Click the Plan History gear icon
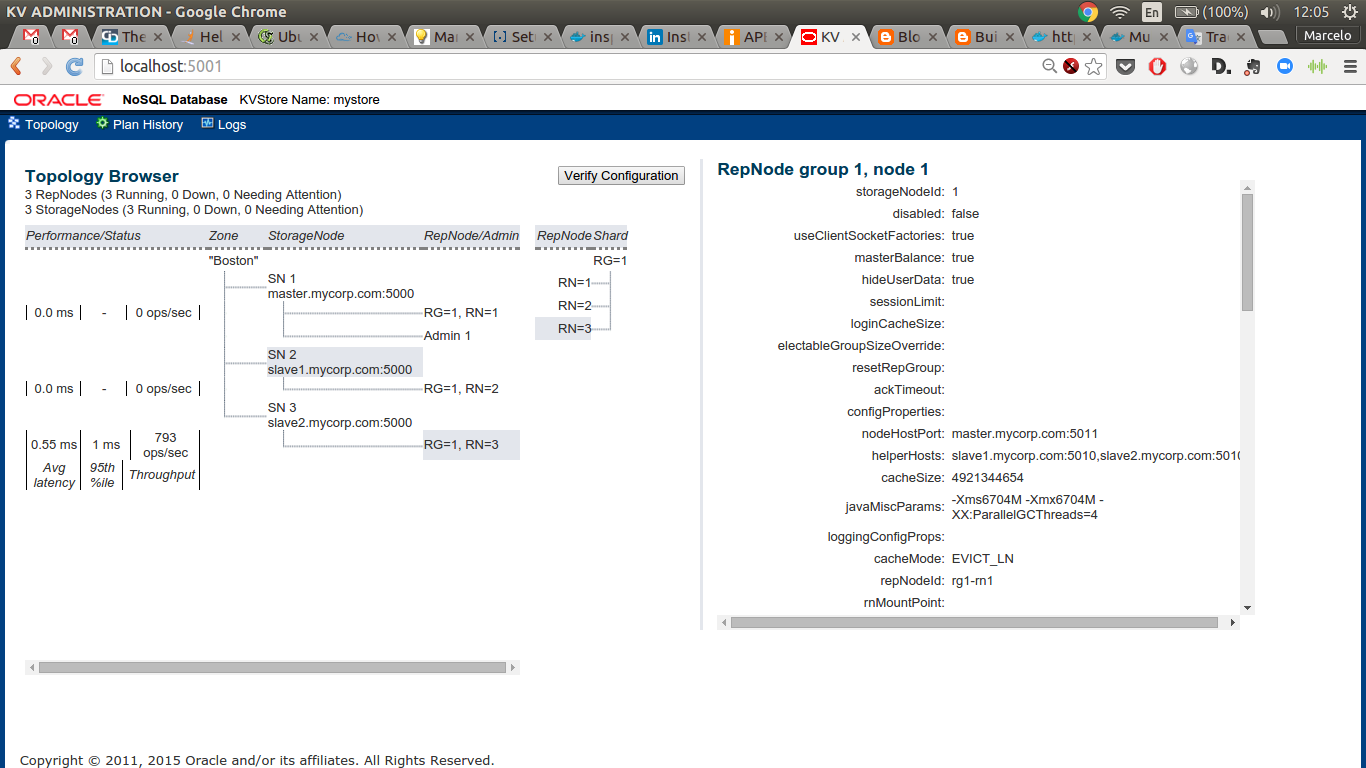This screenshot has height=768, width=1366. [x=102, y=123]
